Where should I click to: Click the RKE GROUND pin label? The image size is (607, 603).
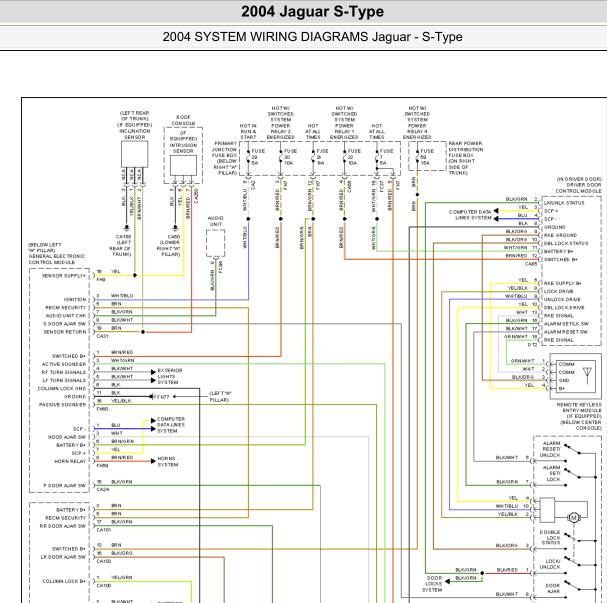point(560,235)
